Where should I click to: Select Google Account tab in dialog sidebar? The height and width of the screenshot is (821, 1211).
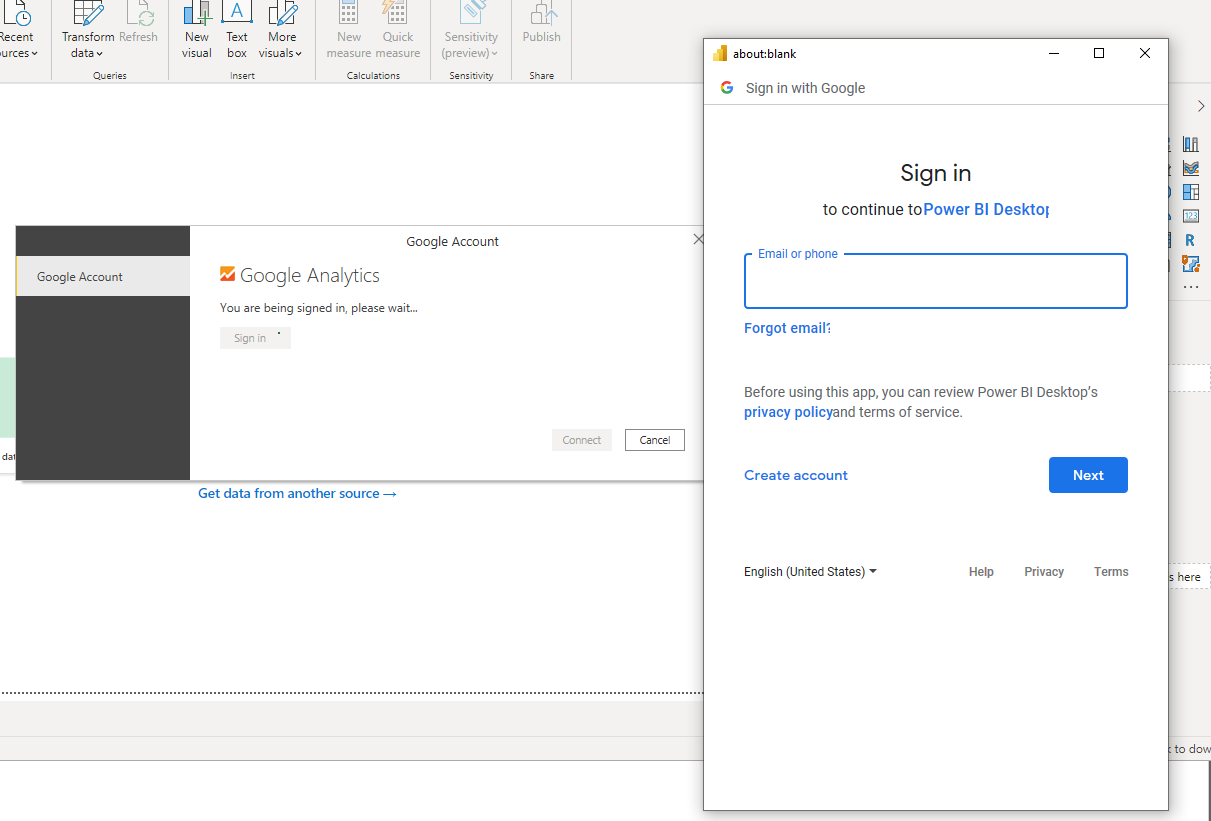coord(103,276)
